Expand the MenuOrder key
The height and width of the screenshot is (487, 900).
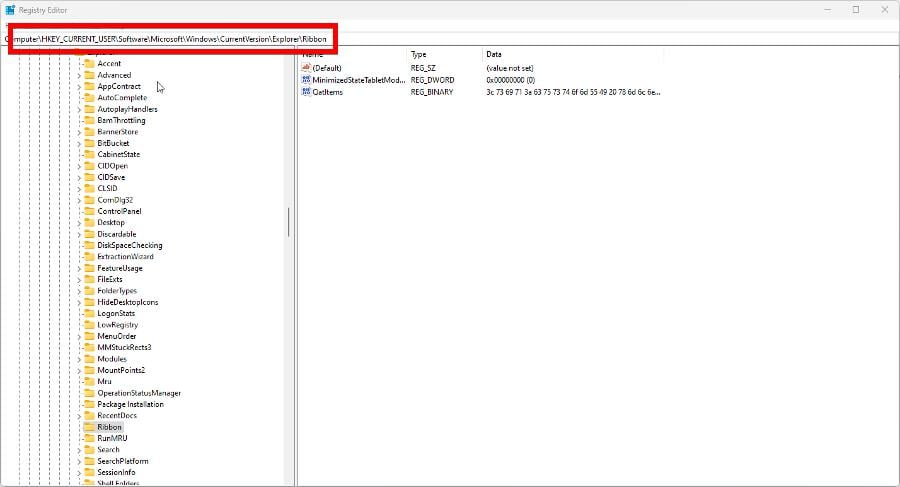(x=79, y=337)
